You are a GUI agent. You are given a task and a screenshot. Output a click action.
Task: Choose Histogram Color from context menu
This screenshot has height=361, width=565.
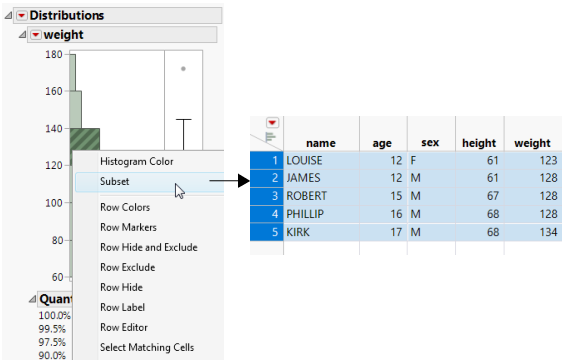pos(137,161)
